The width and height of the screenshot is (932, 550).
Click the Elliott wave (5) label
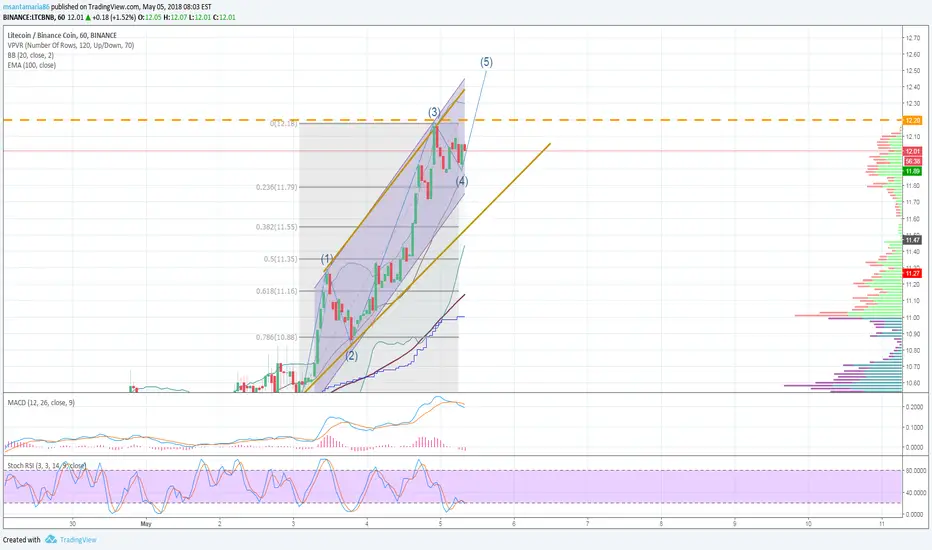486,62
